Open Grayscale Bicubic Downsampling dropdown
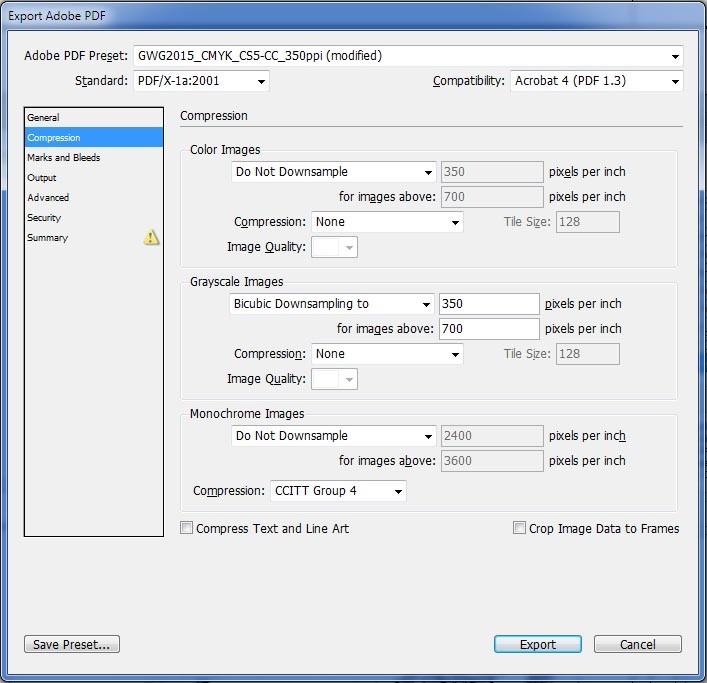The image size is (707, 683). (x=332, y=304)
